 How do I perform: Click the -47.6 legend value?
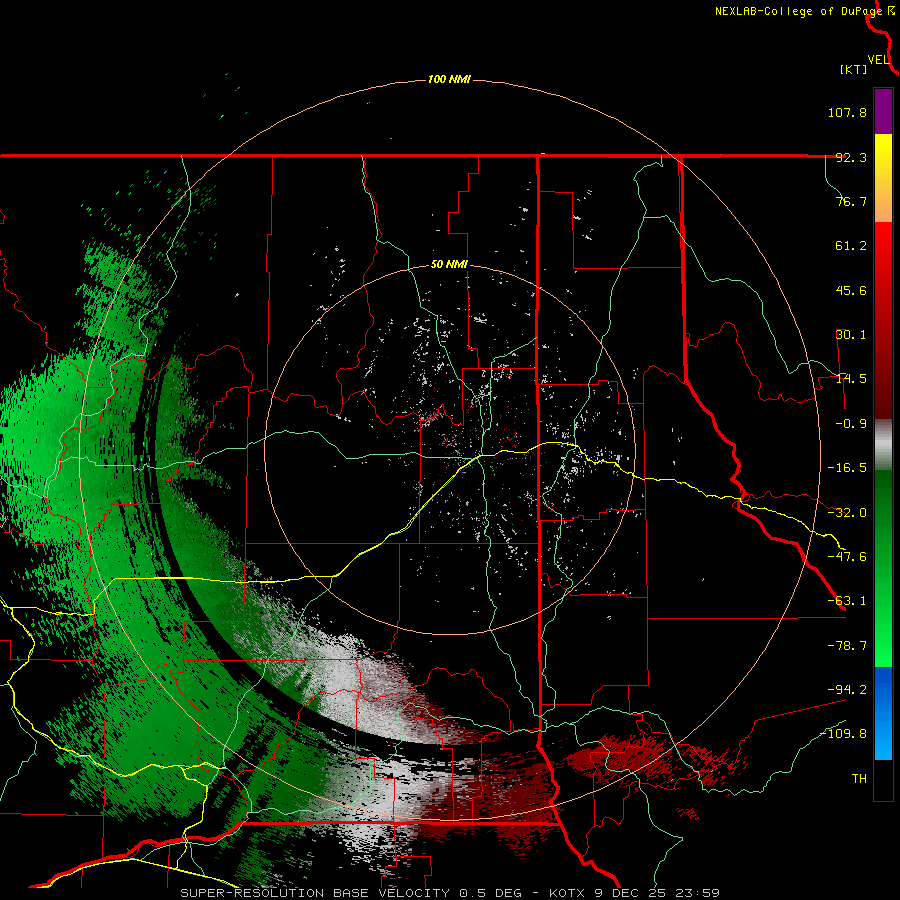(x=847, y=557)
